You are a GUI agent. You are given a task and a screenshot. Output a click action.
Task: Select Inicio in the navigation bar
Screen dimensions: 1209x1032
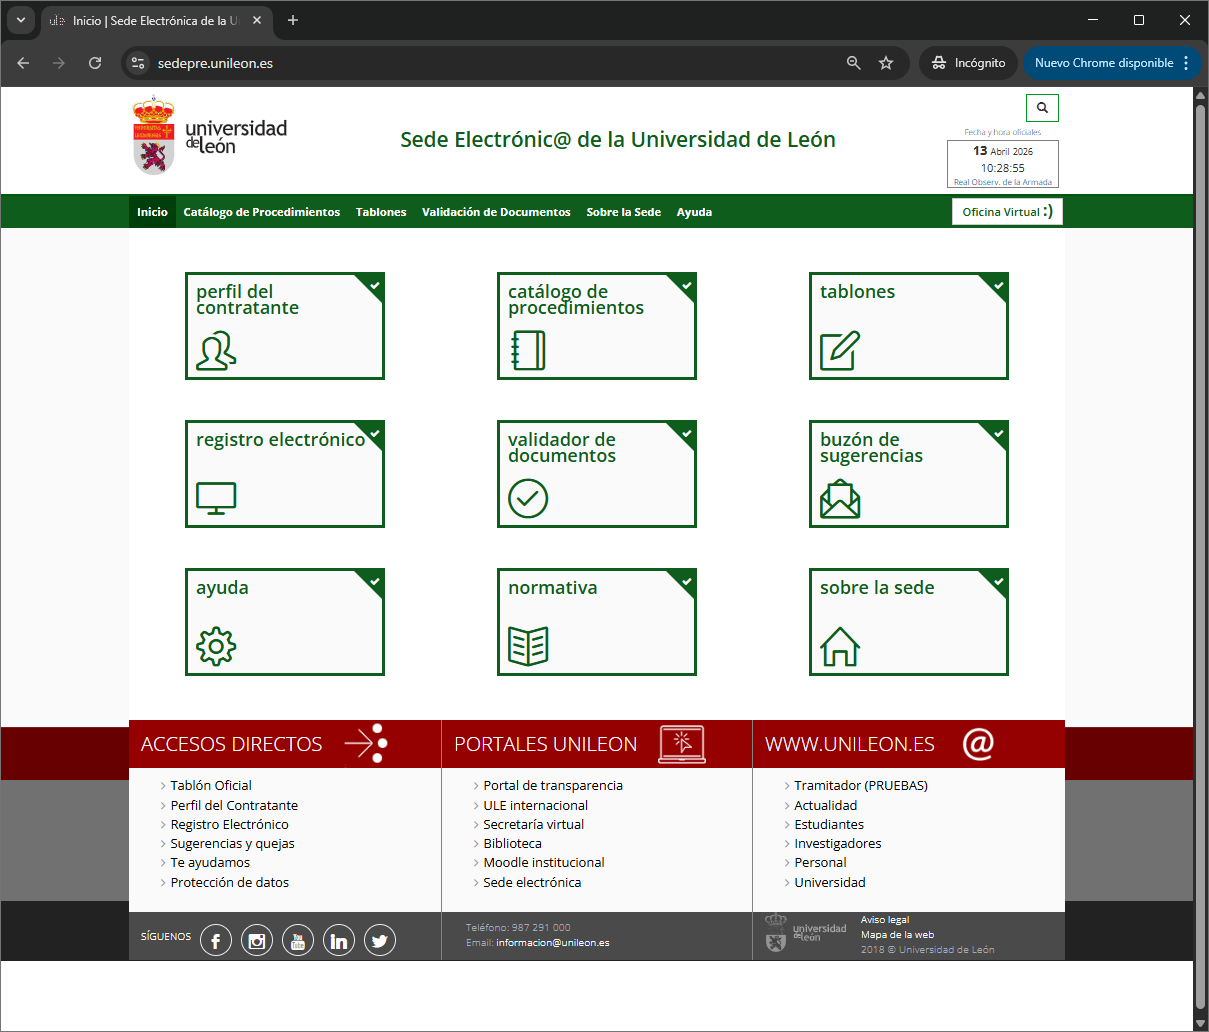click(152, 212)
